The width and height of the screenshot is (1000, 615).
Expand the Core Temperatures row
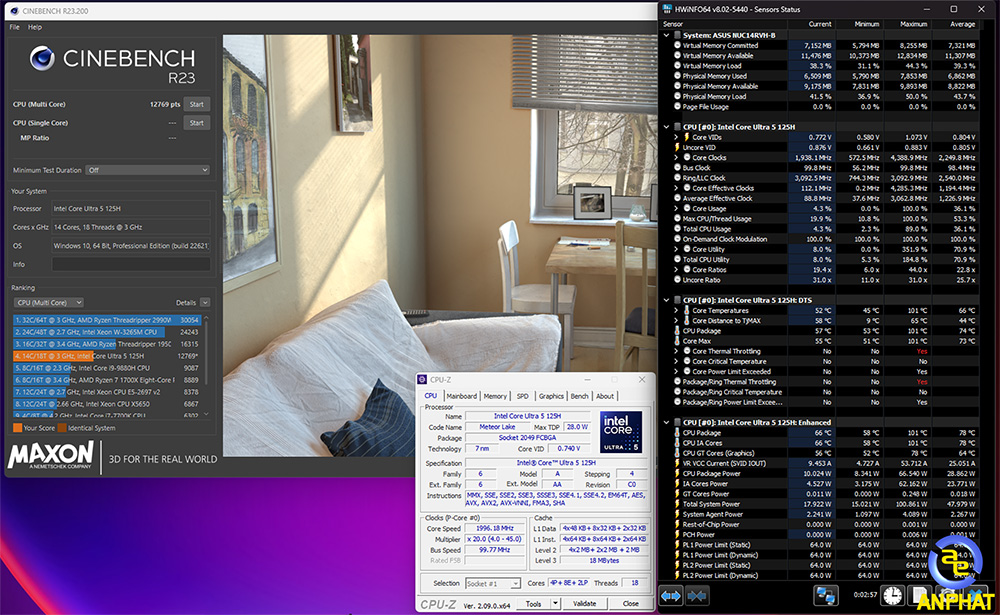(676, 311)
